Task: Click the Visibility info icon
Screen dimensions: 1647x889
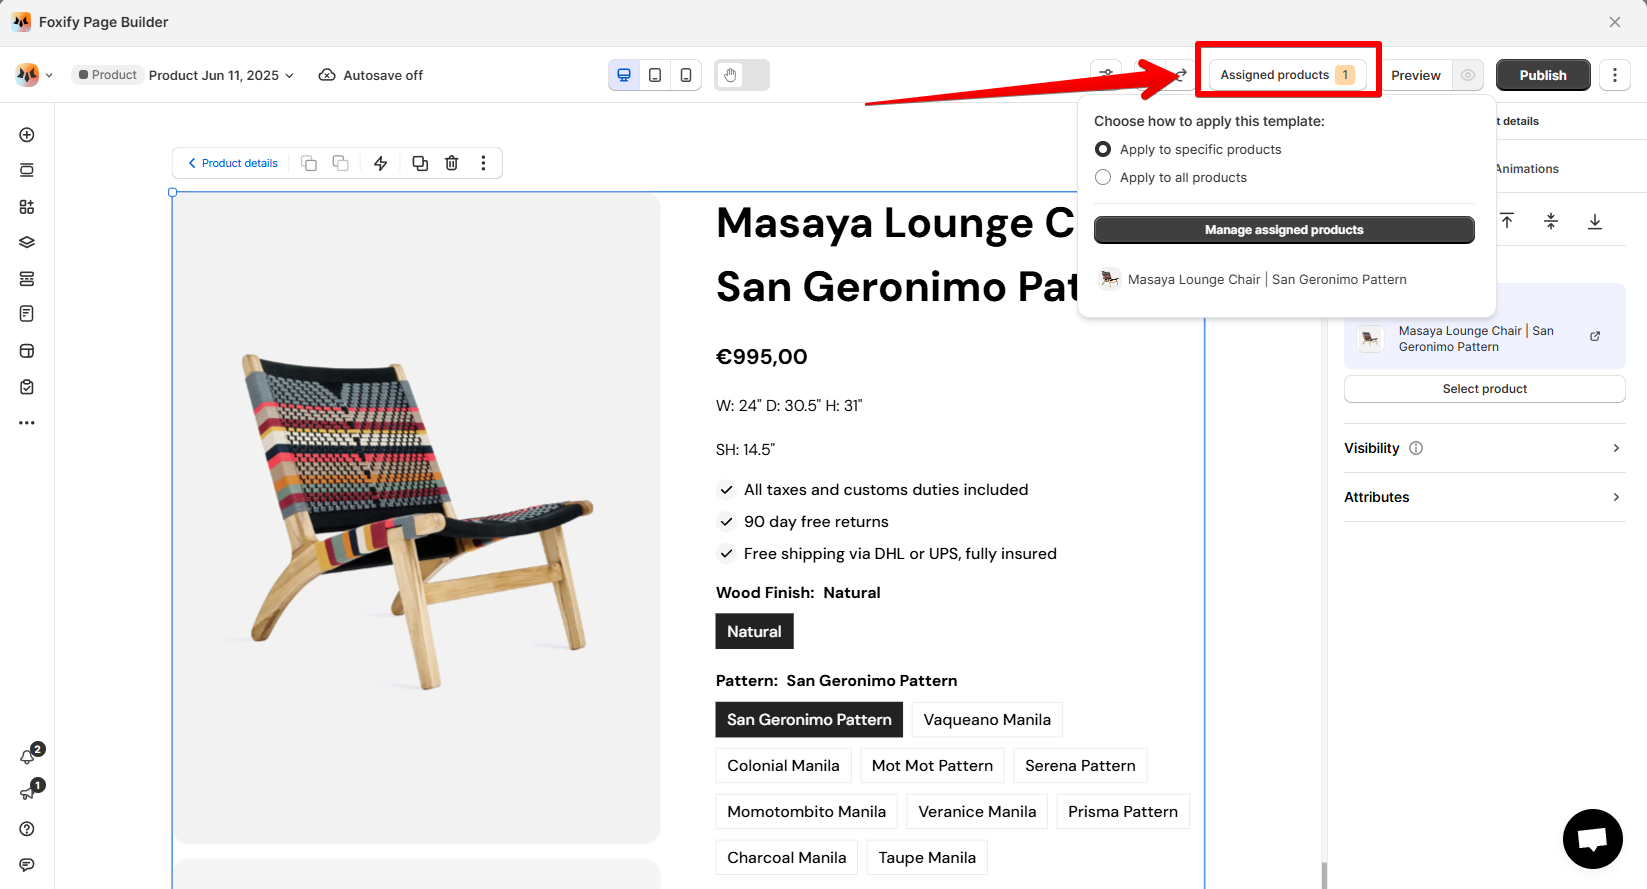Action: click(x=1416, y=448)
